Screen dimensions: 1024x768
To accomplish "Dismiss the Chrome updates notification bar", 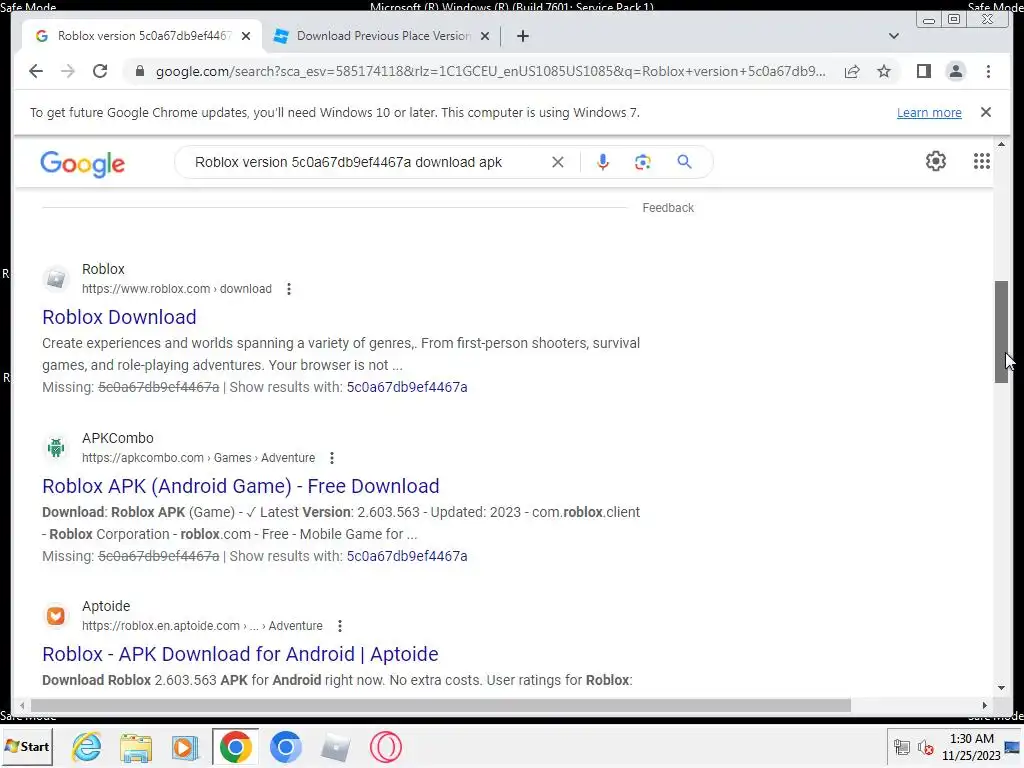I will click(x=985, y=112).
